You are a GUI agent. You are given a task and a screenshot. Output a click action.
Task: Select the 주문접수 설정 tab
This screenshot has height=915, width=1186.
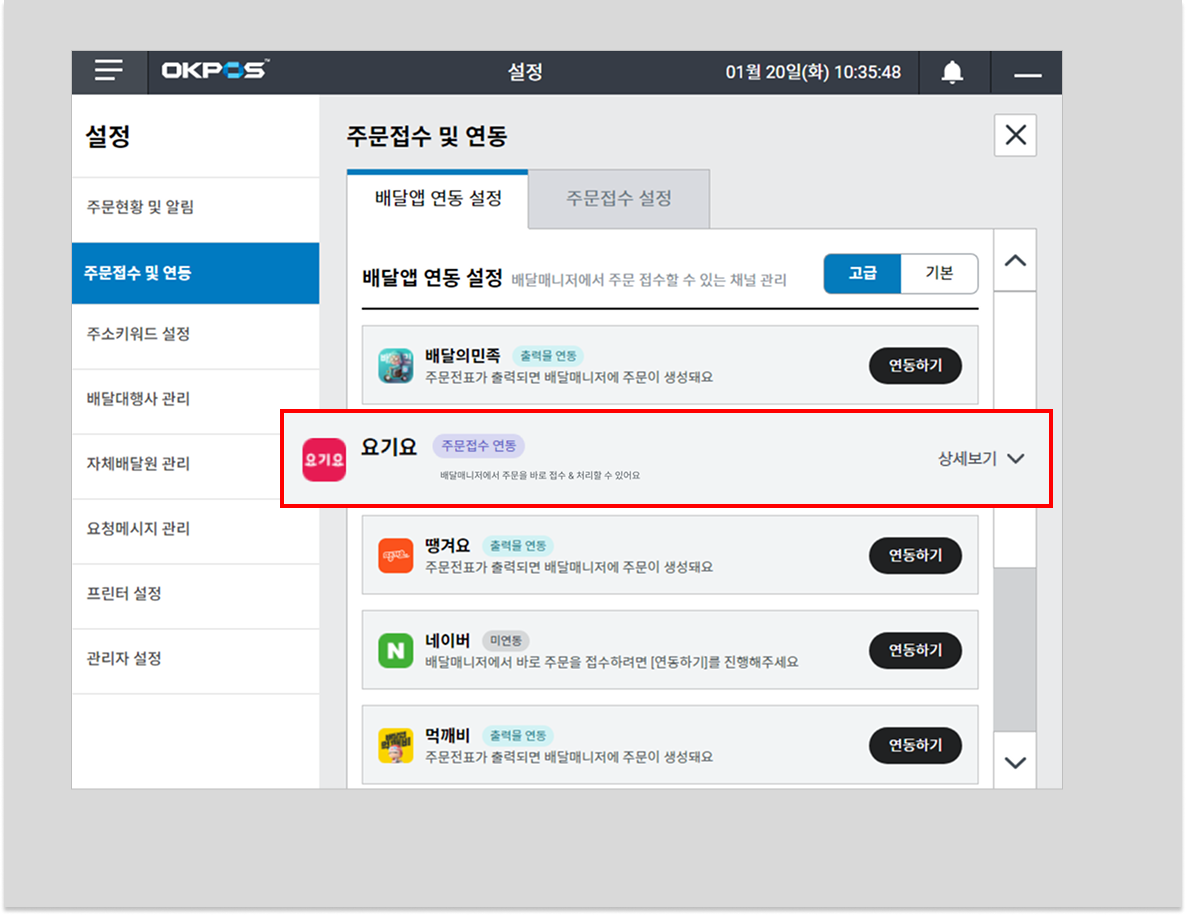point(618,198)
